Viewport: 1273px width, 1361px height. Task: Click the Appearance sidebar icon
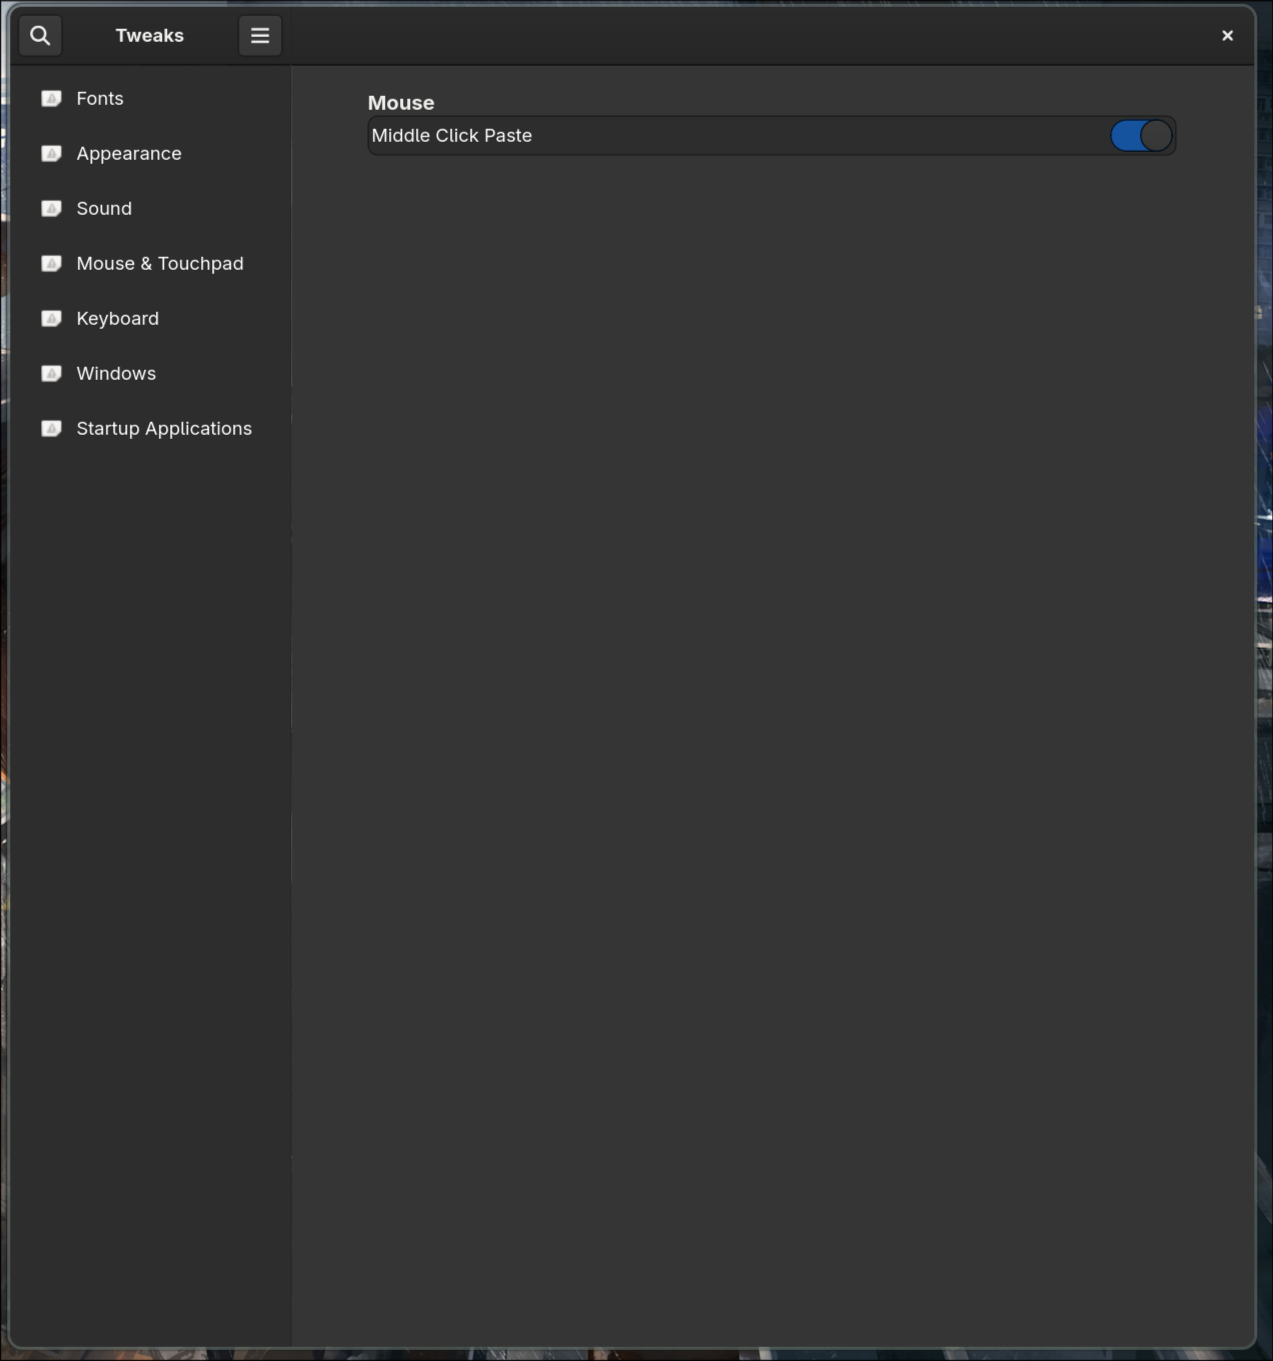coord(51,153)
